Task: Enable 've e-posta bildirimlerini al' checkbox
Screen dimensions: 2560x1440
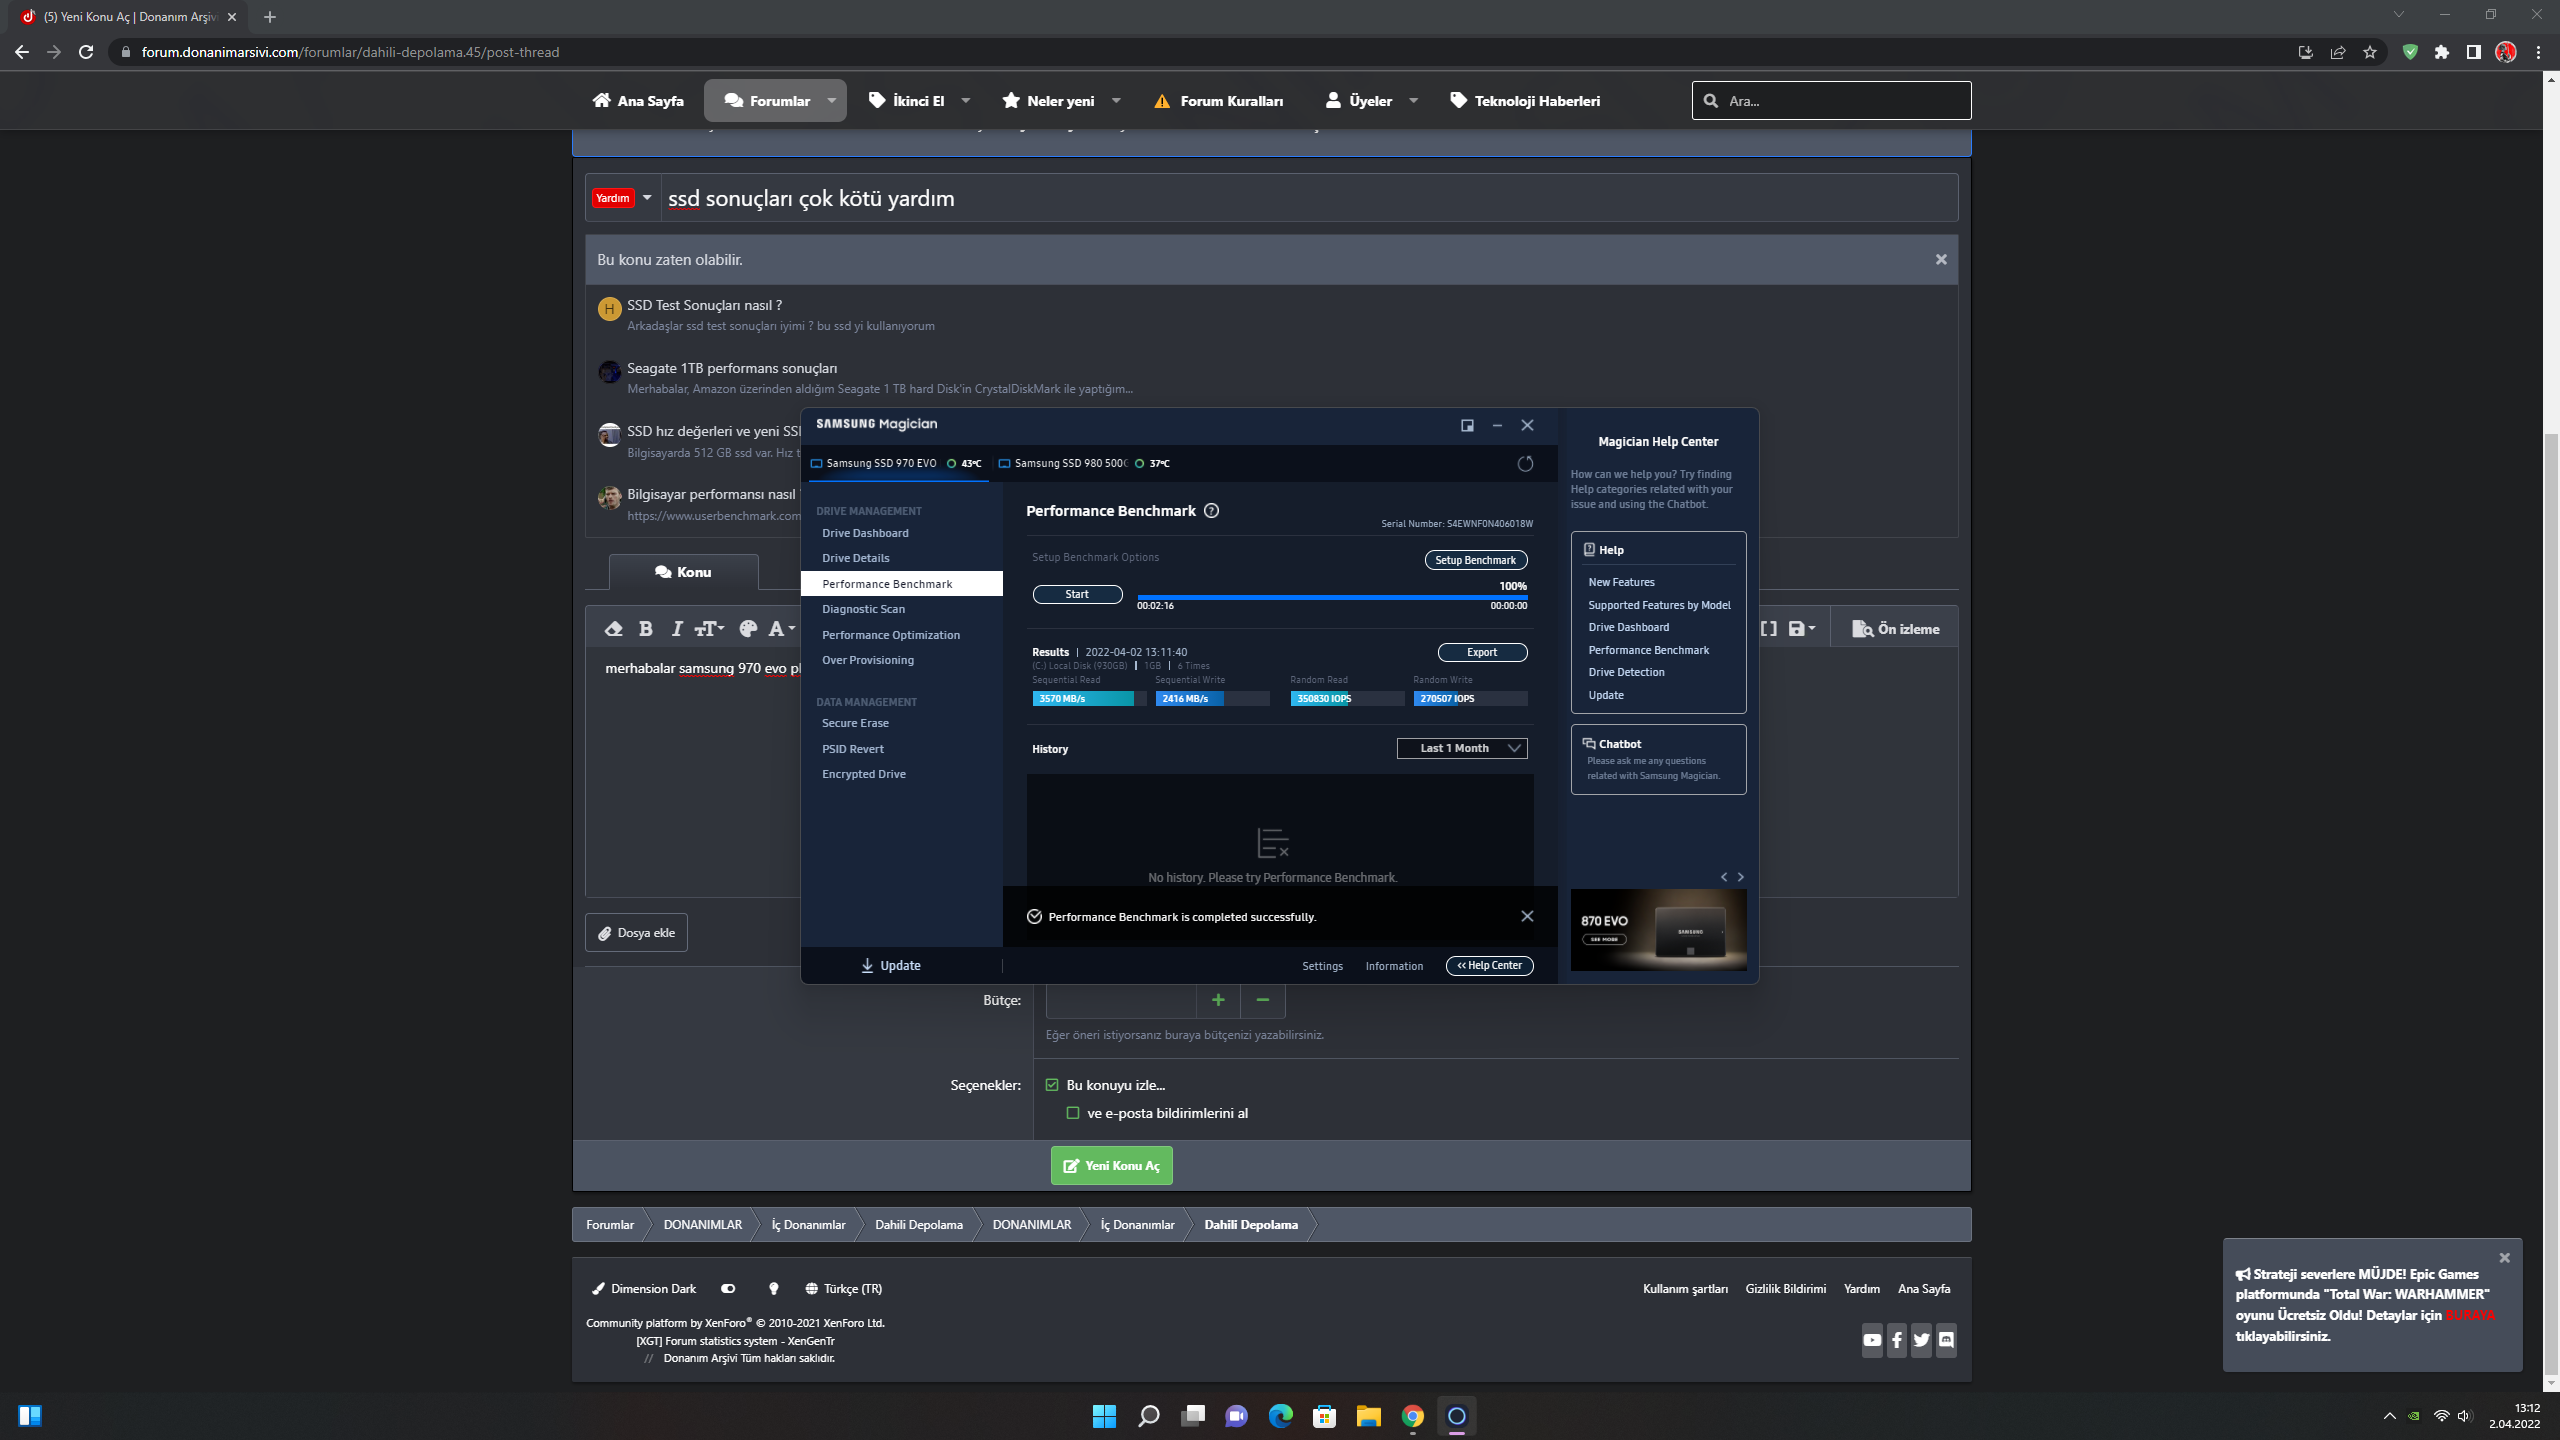Action: [x=1073, y=1113]
